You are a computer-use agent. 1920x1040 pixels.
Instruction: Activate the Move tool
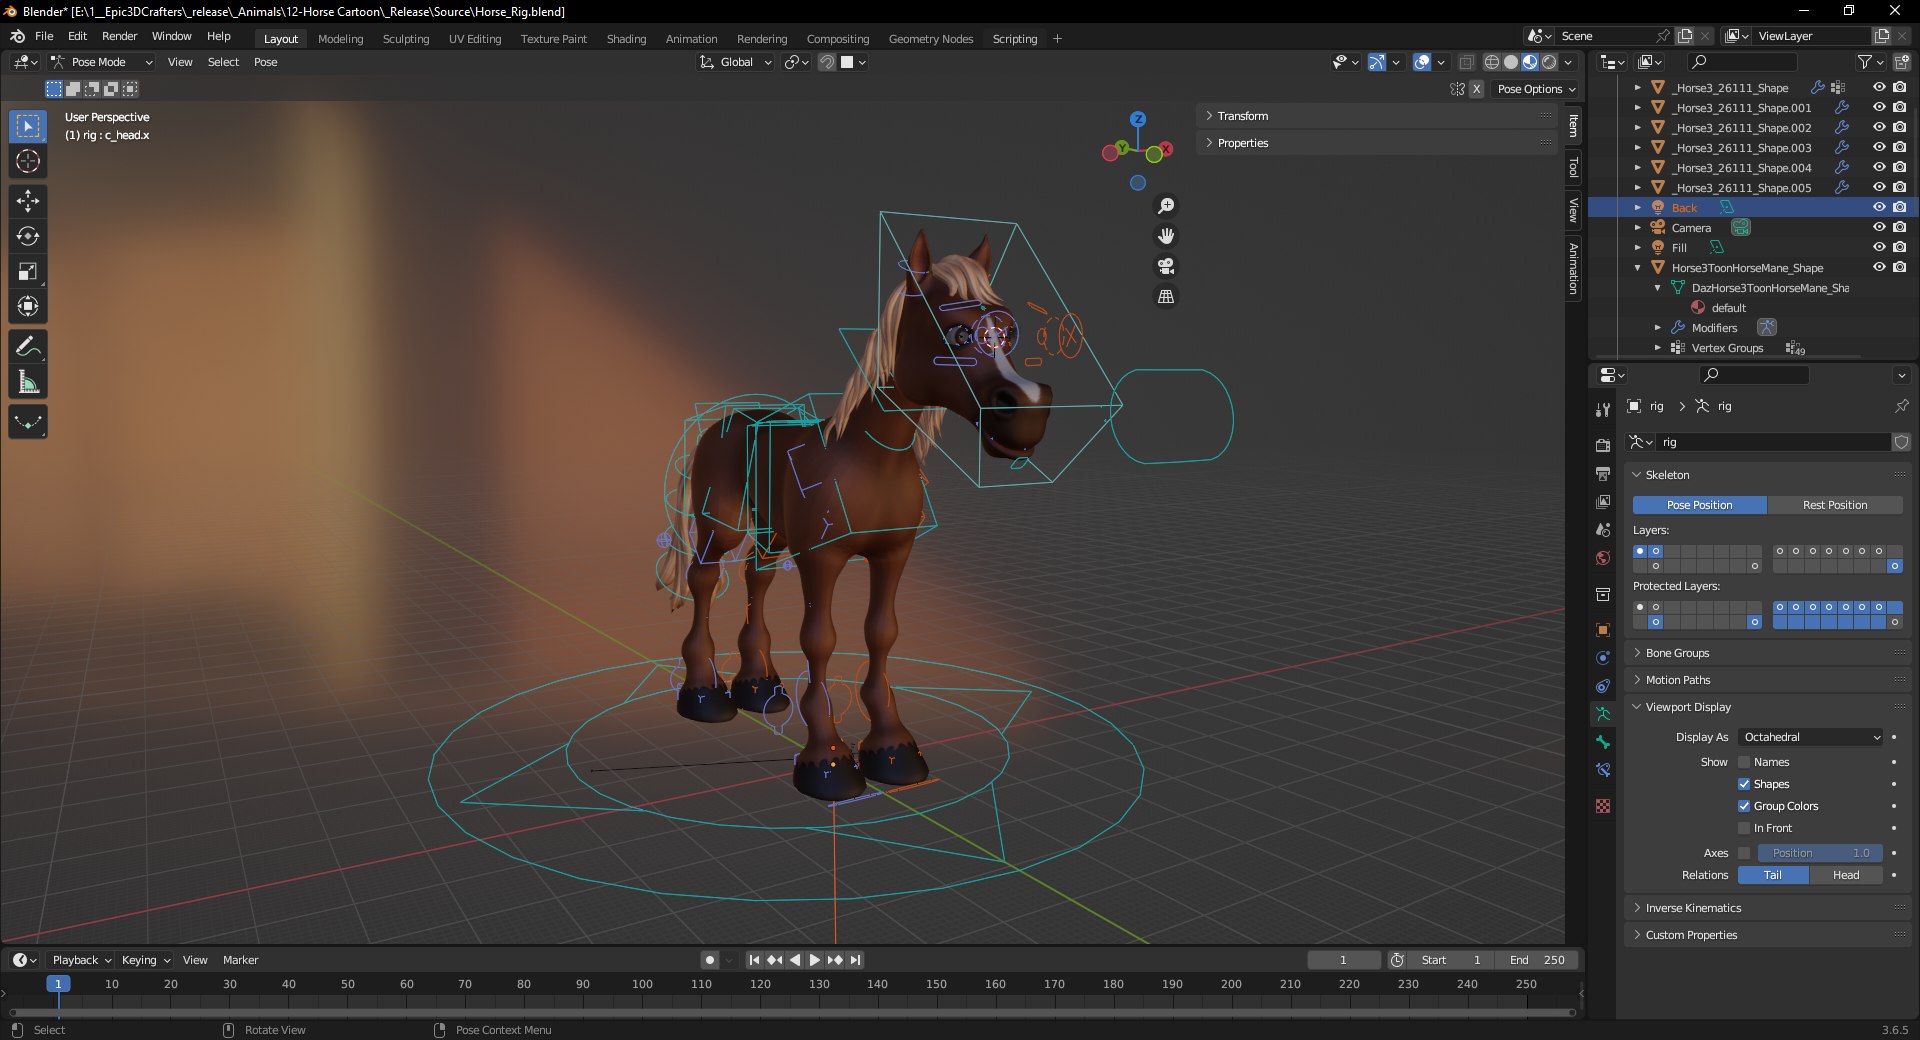[28, 201]
